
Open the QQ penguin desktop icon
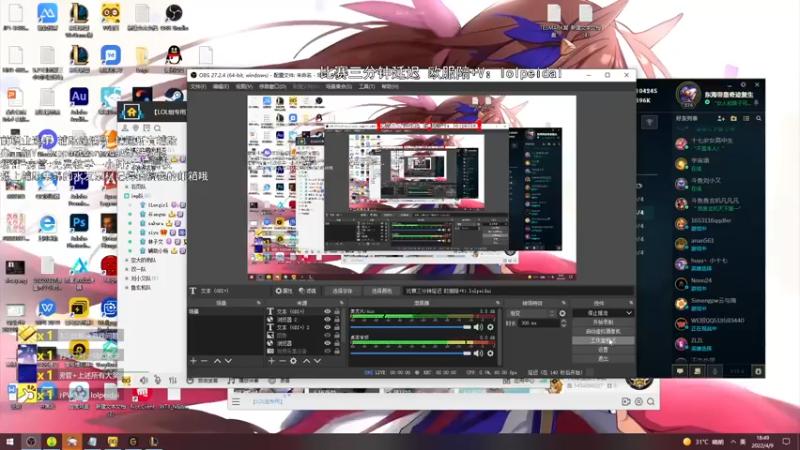pyautogui.click(x=173, y=59)
